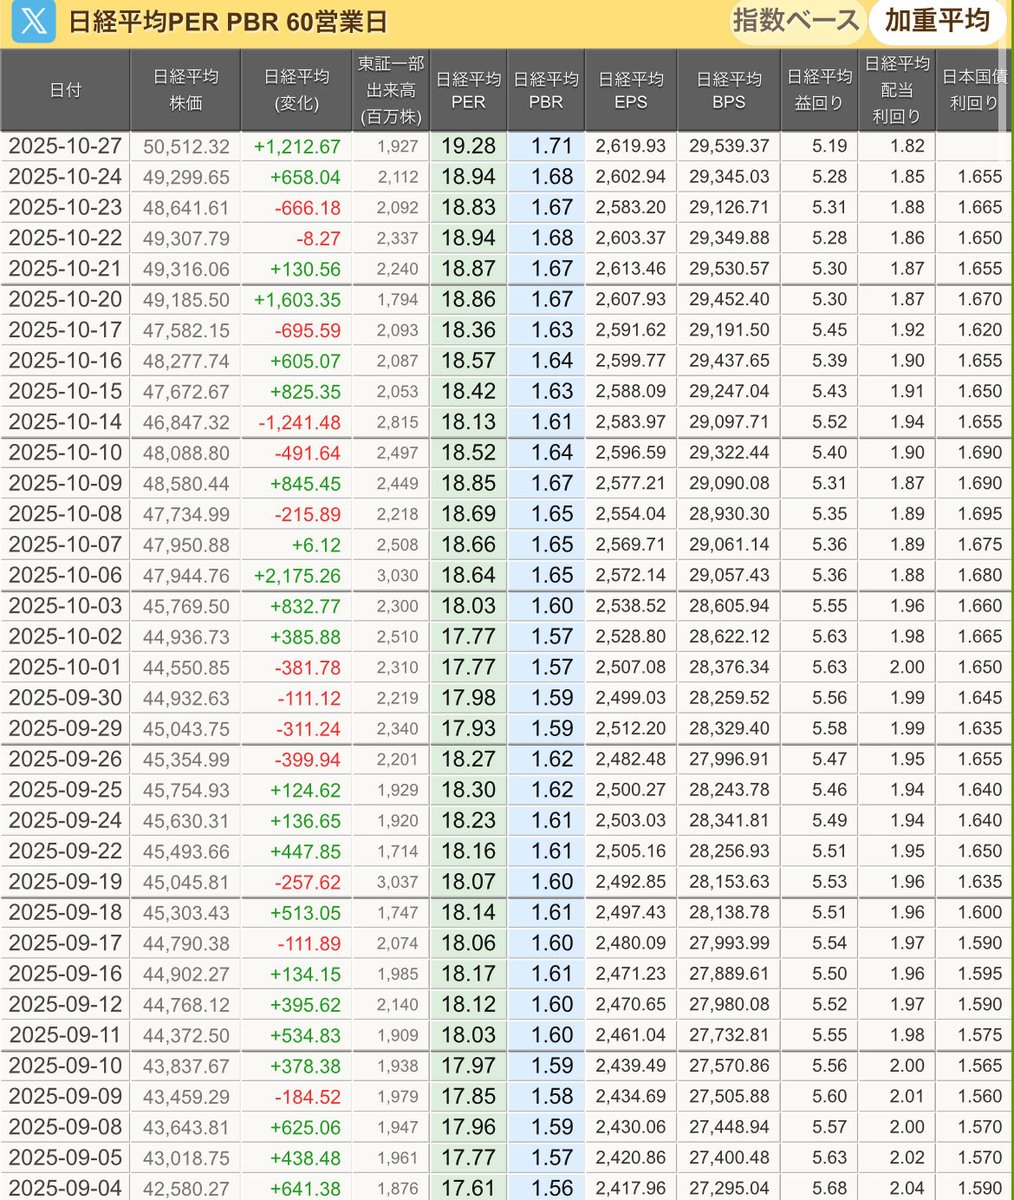Select the price 50,512.32

click(186, 147)
